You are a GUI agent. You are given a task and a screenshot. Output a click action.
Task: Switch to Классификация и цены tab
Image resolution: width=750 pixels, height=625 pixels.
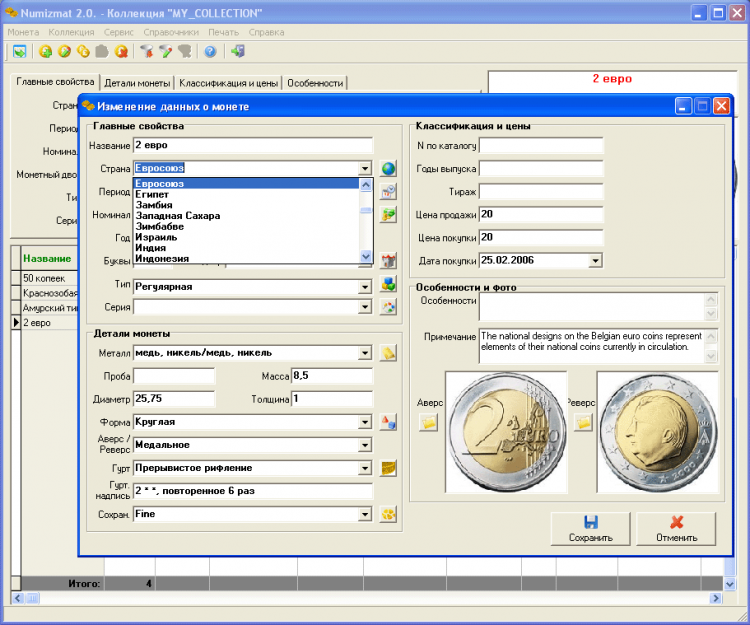click(x=228, y=83)
